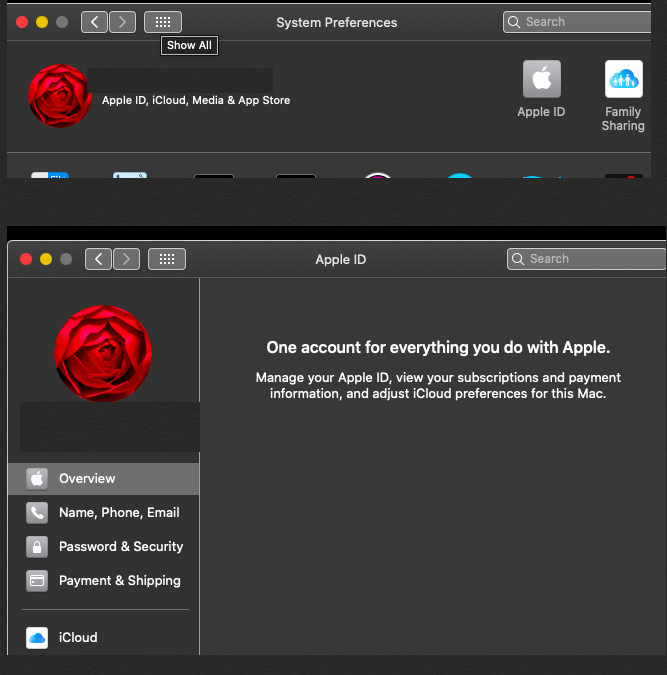Go forward in System Preferences window
Screen dimensions: 667x675
122,22
